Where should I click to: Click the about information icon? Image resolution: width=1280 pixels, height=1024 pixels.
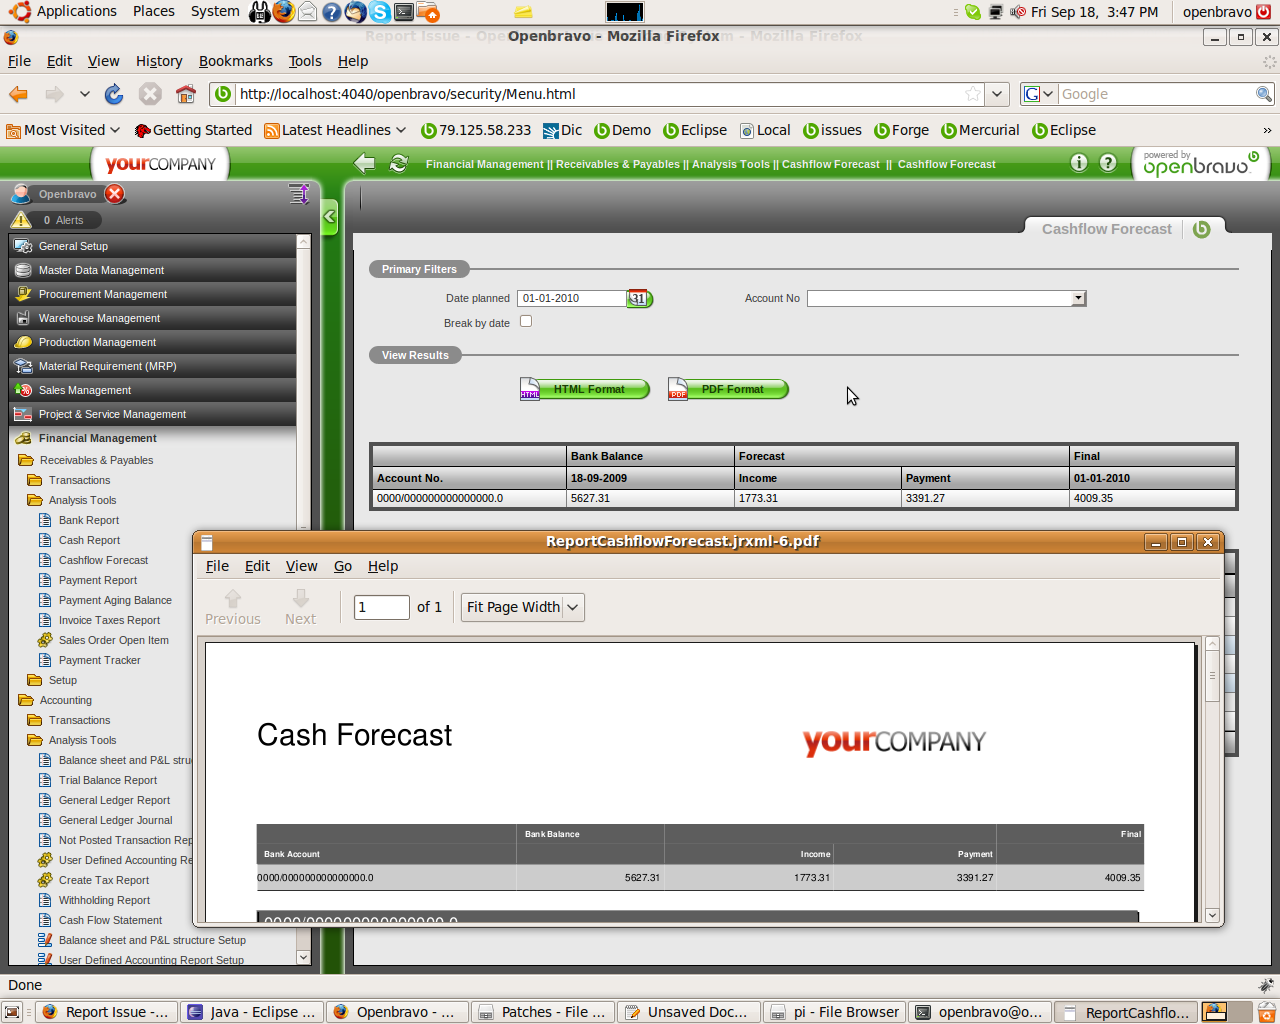1079,163
